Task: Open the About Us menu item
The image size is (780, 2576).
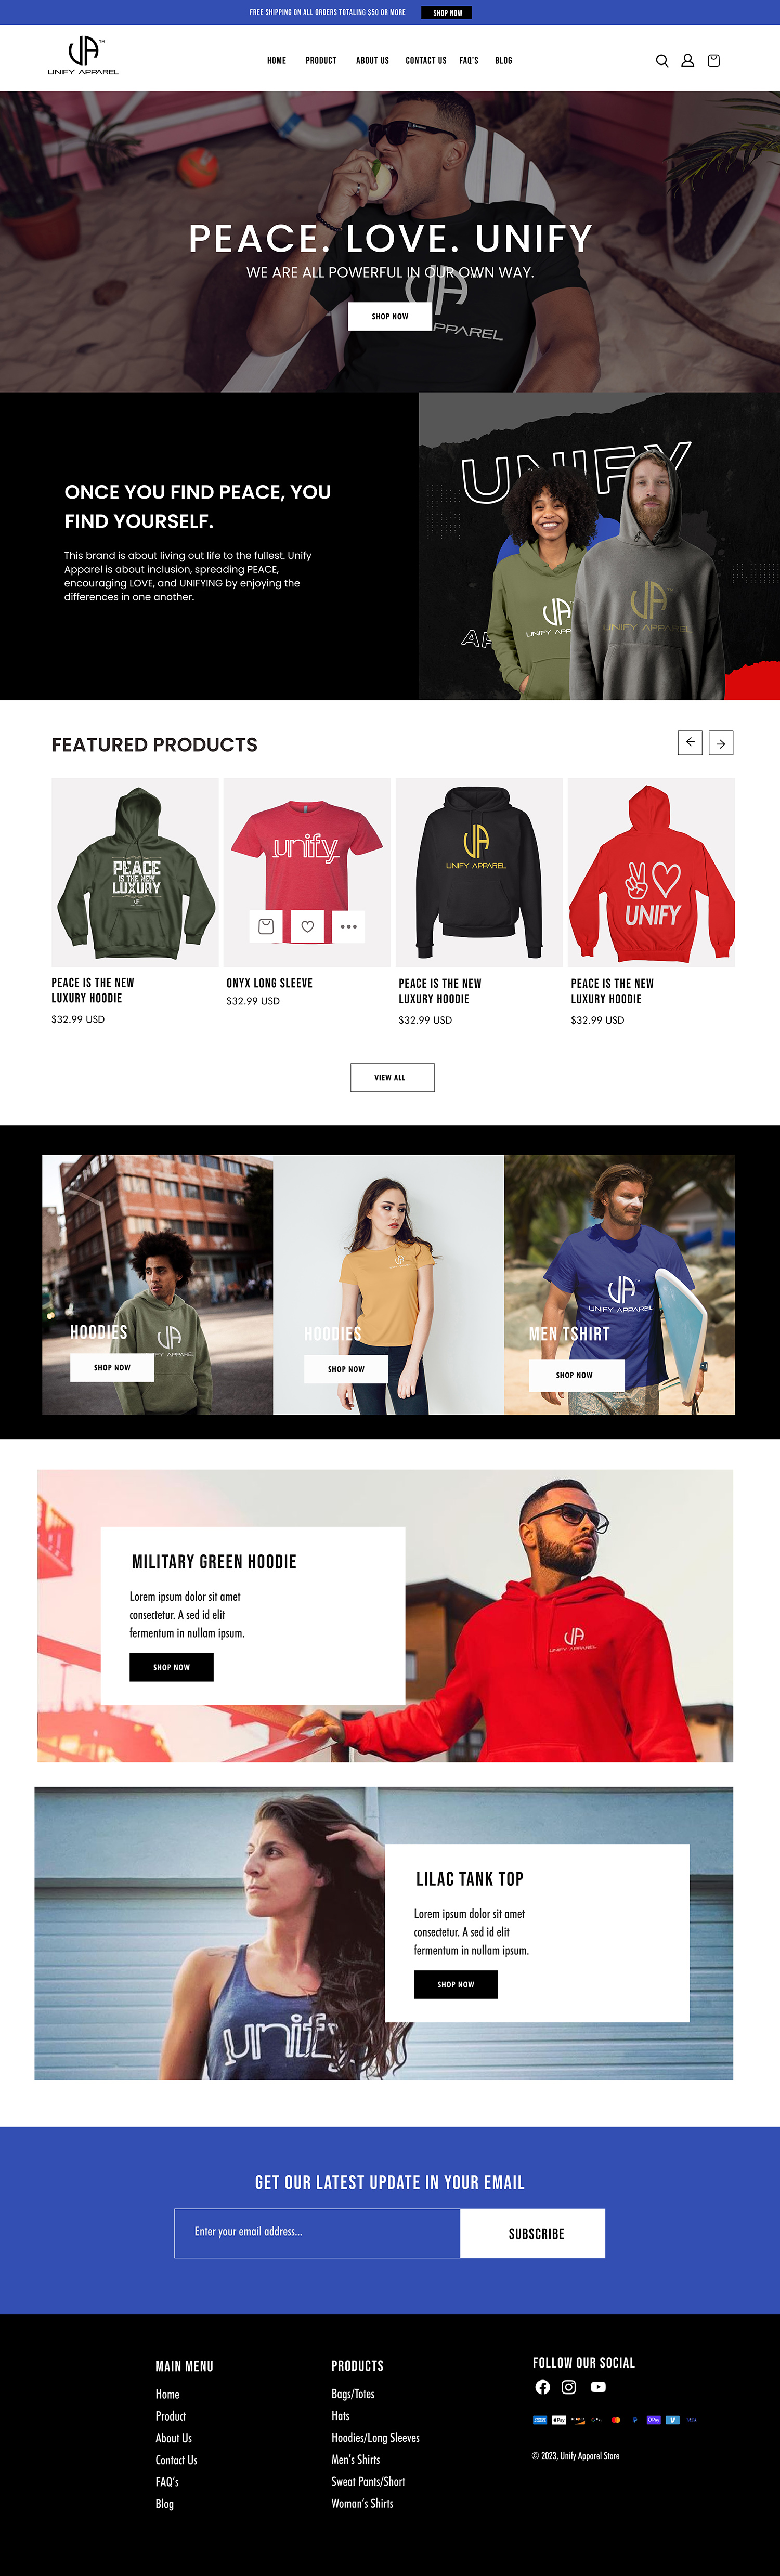Action: (373, 61)
